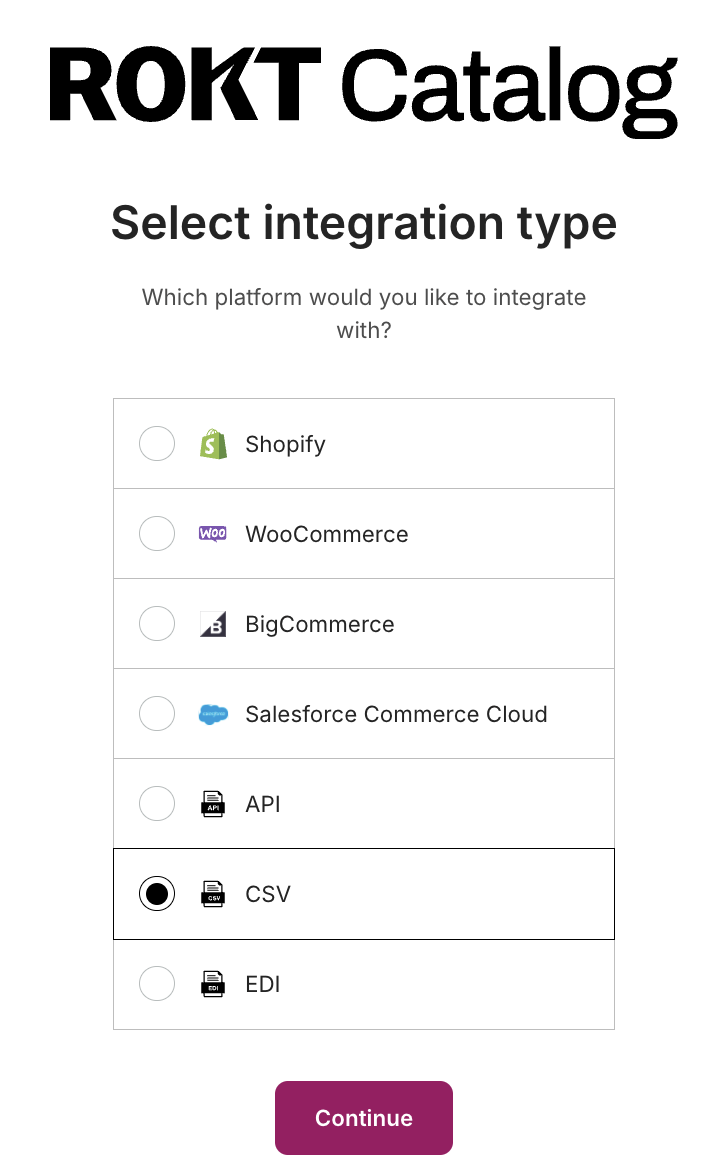This screenshot has width=726, height=1172.
Task: Click the BigCommerce logo icon
Action: coord(213,624)
